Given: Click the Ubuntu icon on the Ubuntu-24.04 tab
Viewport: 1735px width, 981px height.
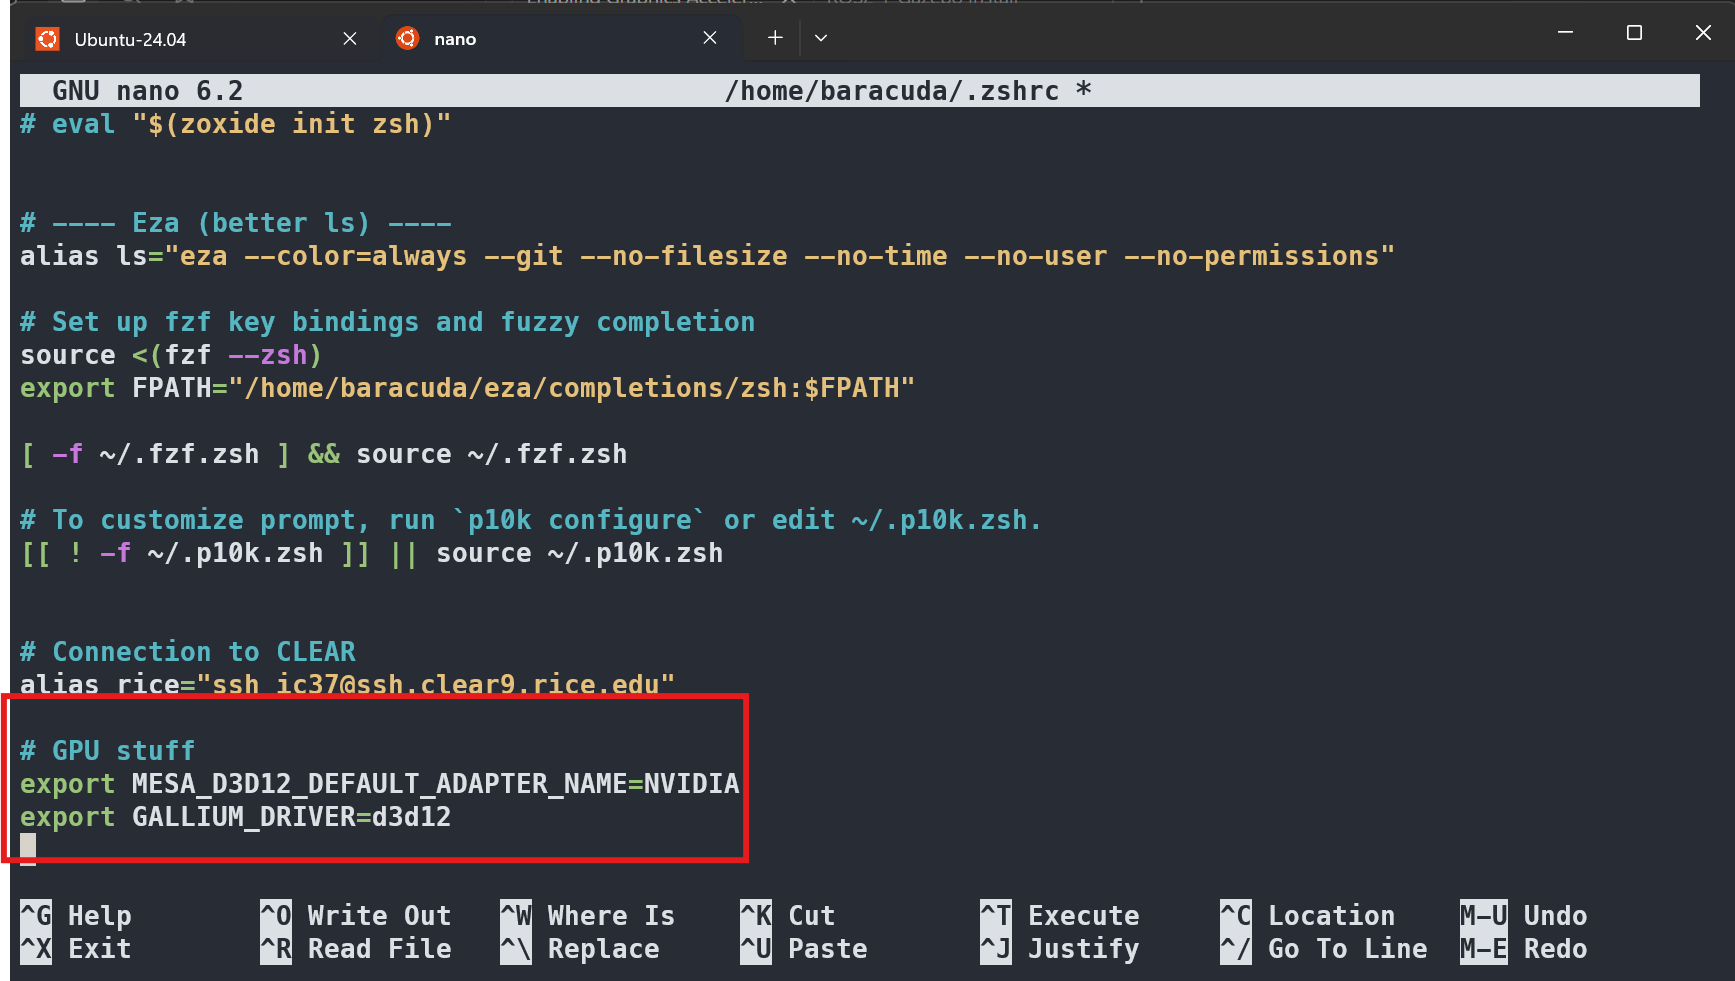Looking at the screenshot, I should tap(47, 39).
